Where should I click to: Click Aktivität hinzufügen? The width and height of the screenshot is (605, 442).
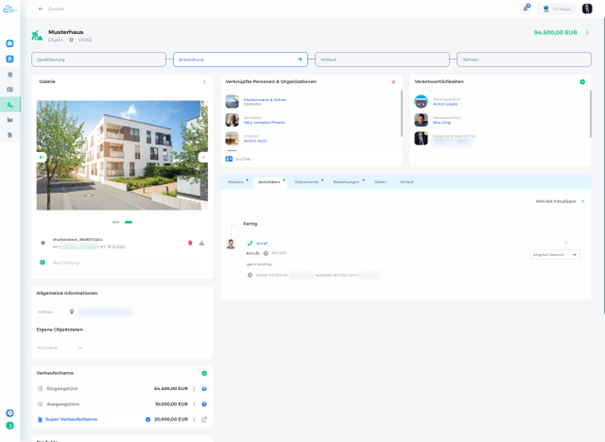(559, 201)
